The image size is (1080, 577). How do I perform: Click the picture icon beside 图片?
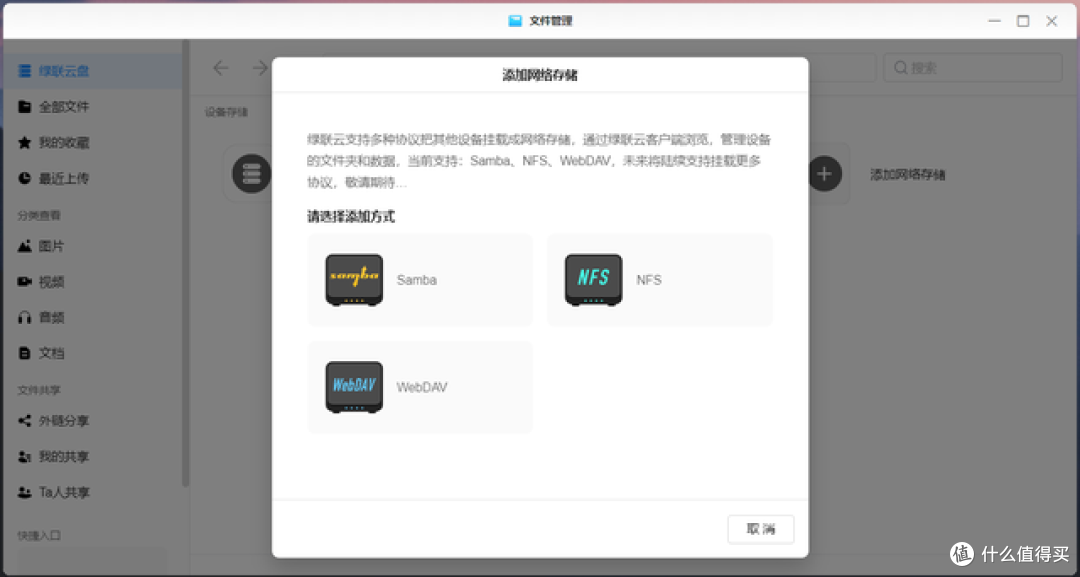tap(25, 246)
